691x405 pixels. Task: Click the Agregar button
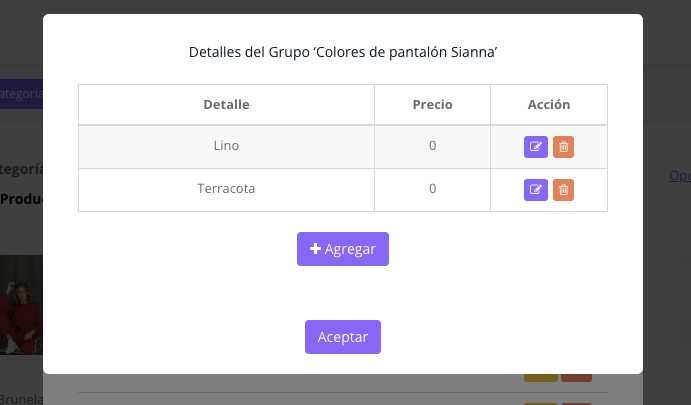tap(342, 249)
